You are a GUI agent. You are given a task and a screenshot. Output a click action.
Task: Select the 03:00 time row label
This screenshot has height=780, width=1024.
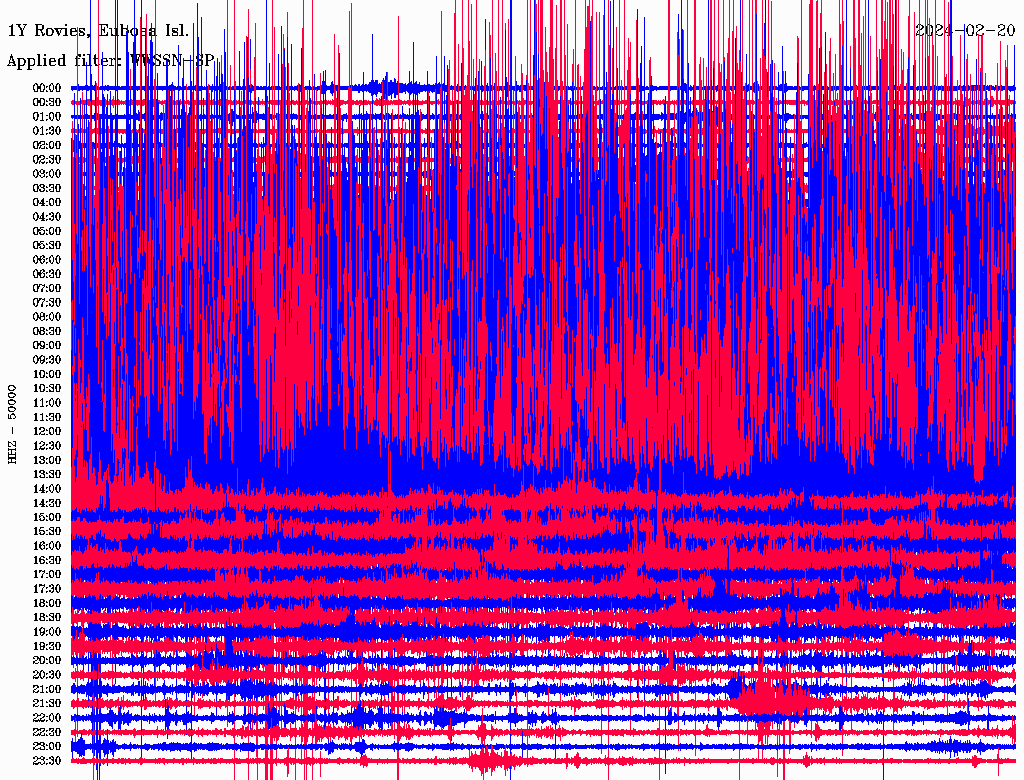(x=47, y=174)
